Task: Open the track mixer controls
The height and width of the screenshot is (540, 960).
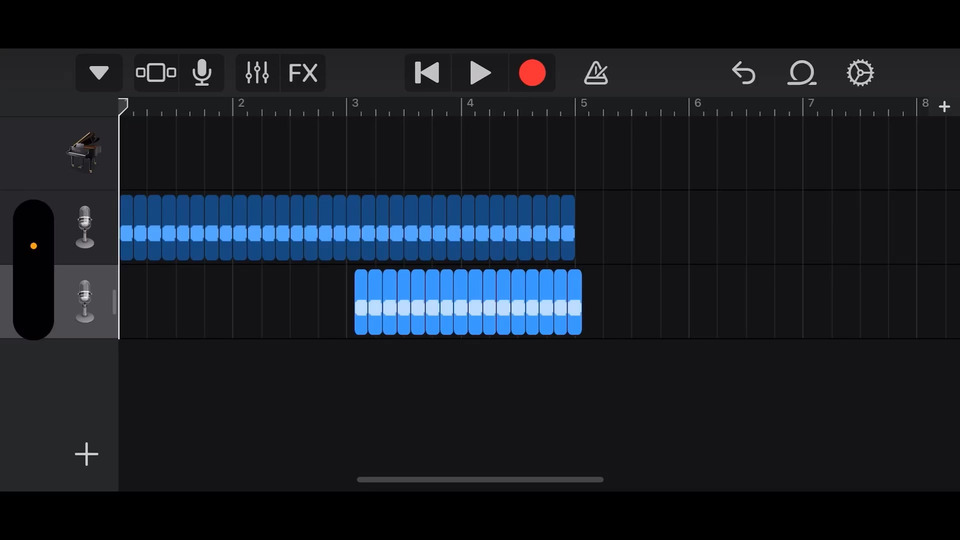Action: (257, 73)
